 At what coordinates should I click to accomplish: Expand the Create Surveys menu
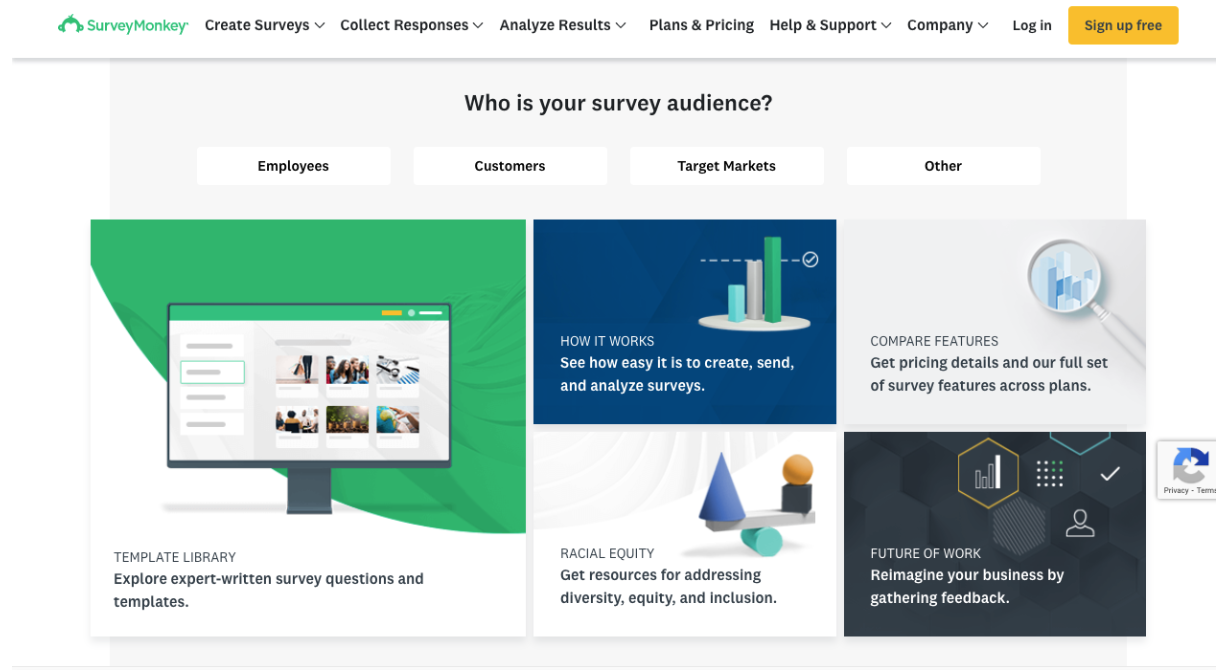click(x=264, y=25)
